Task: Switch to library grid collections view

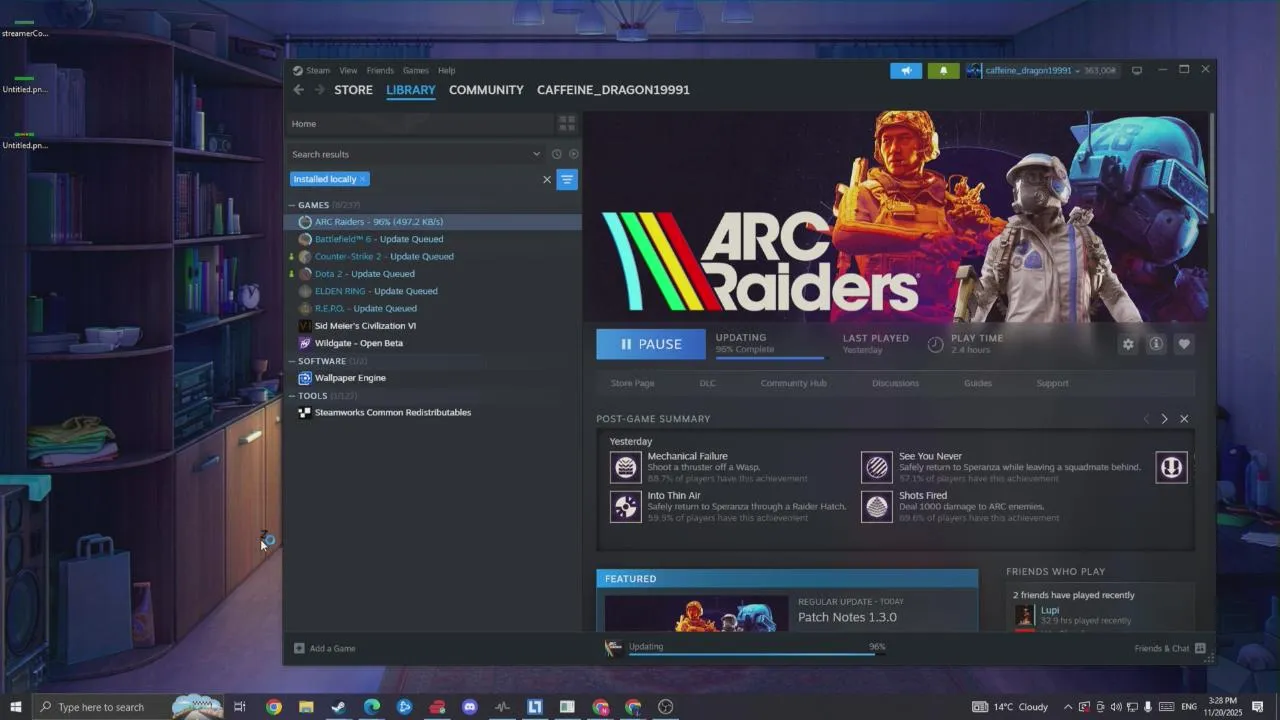Action: point(567,124)
